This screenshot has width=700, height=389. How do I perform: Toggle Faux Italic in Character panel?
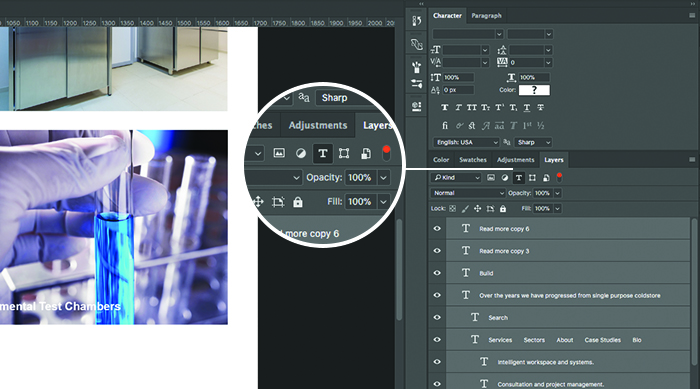[x=458, y=108]
